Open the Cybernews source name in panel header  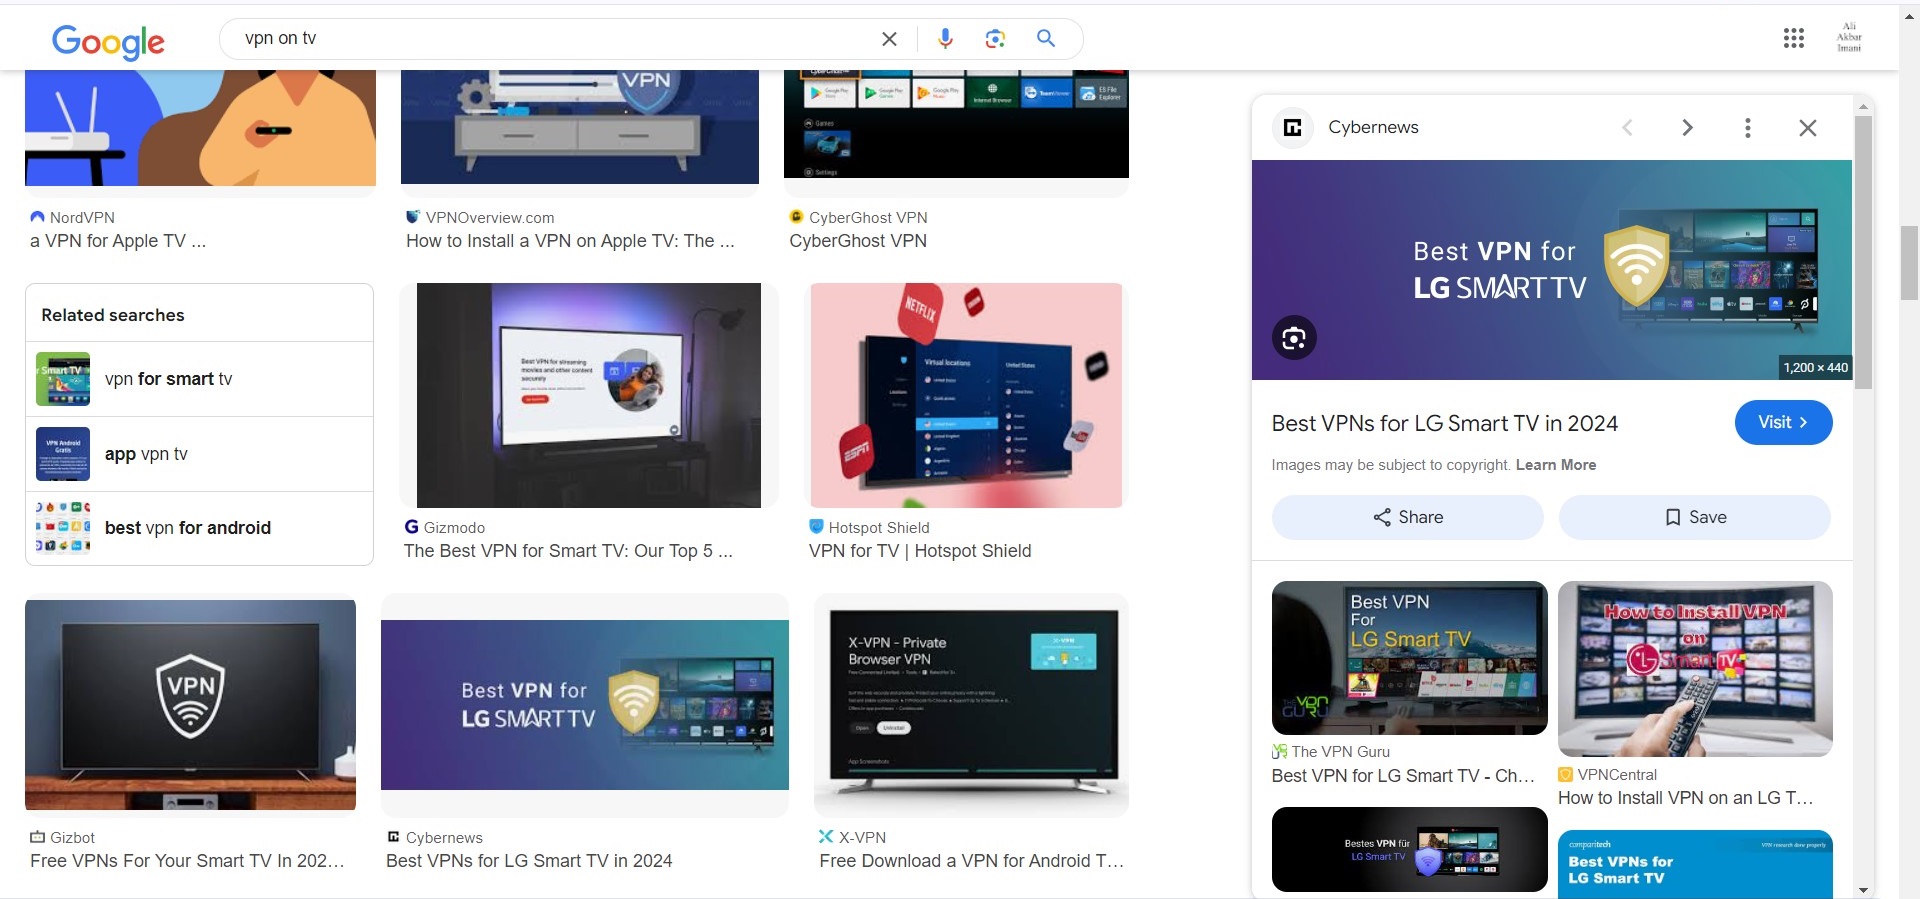(1373, 127)
